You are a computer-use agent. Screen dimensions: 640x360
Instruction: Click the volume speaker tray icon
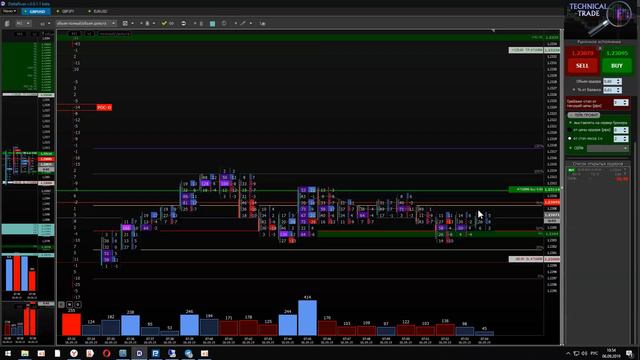point(584,353)
